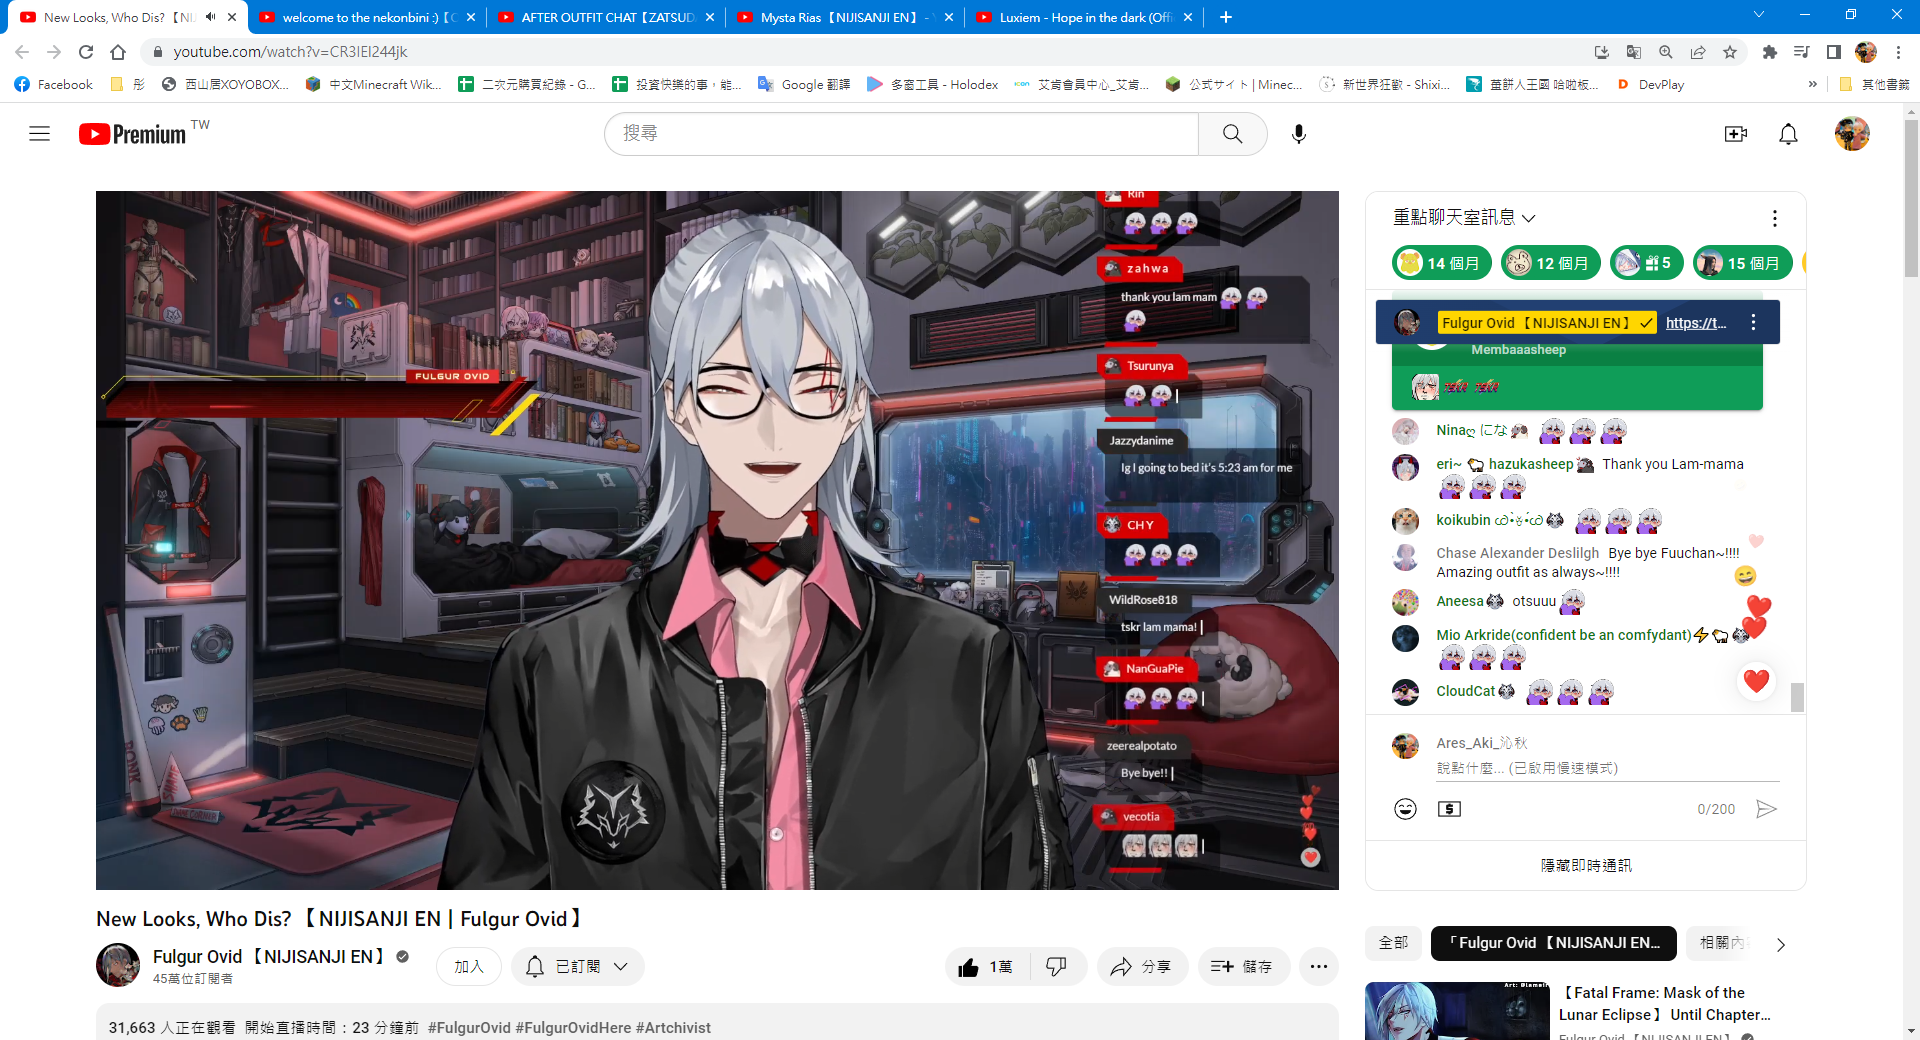Like the video thumbs-up button
The width and height of the screenshot is (1920, 1040).
tap(986, 967)
